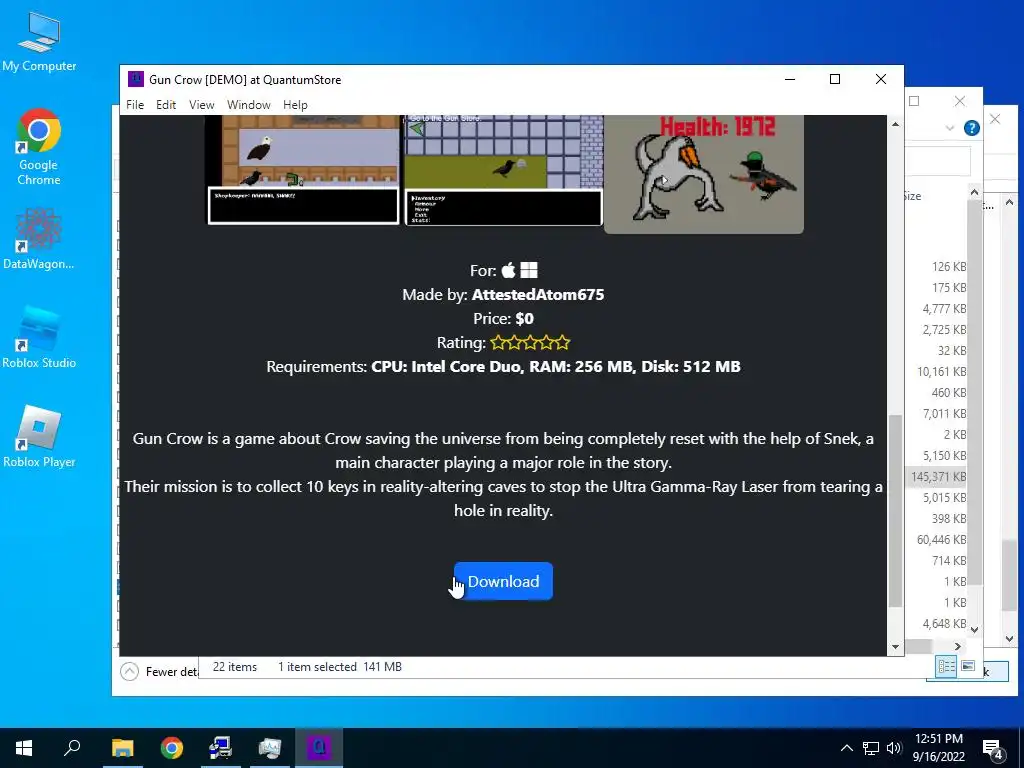1024x768 pixels.
Task: Close the background Explorer window
Action: tap(959, 101)
